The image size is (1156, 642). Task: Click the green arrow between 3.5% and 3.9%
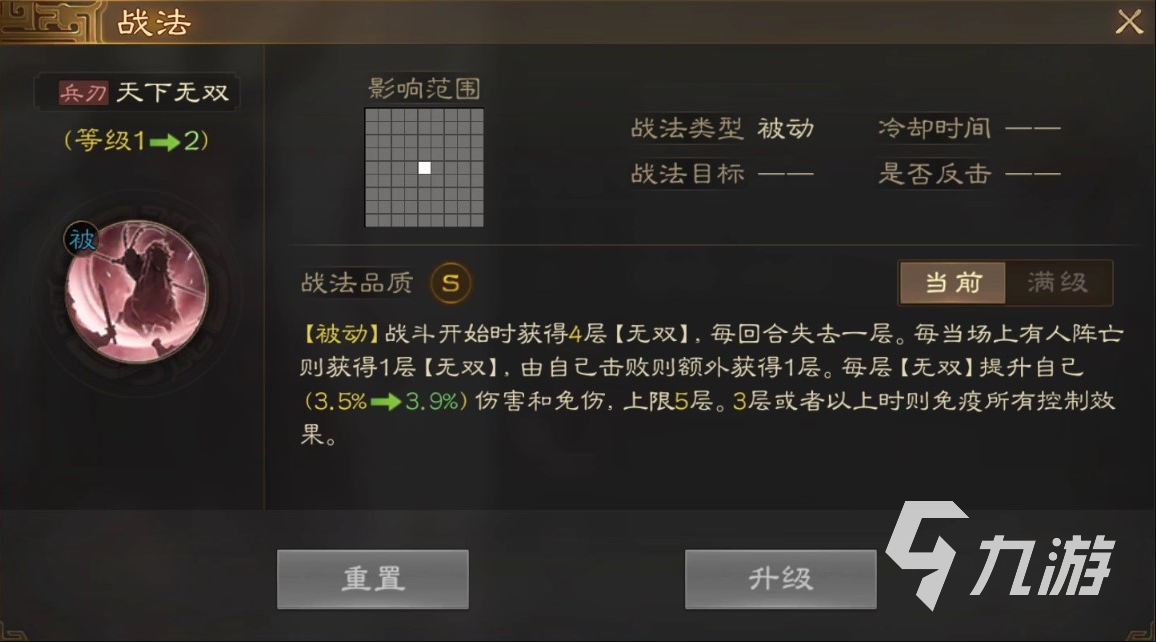tap(386, 402)
